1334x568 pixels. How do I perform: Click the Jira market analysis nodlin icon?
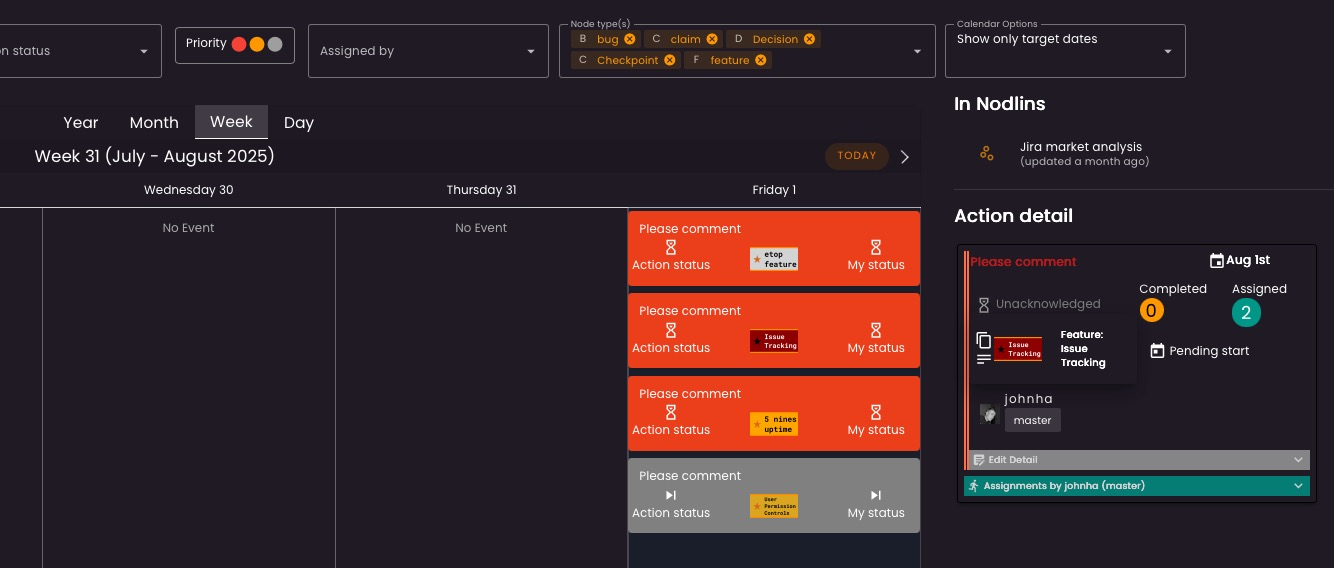click(x=987, y=153)
